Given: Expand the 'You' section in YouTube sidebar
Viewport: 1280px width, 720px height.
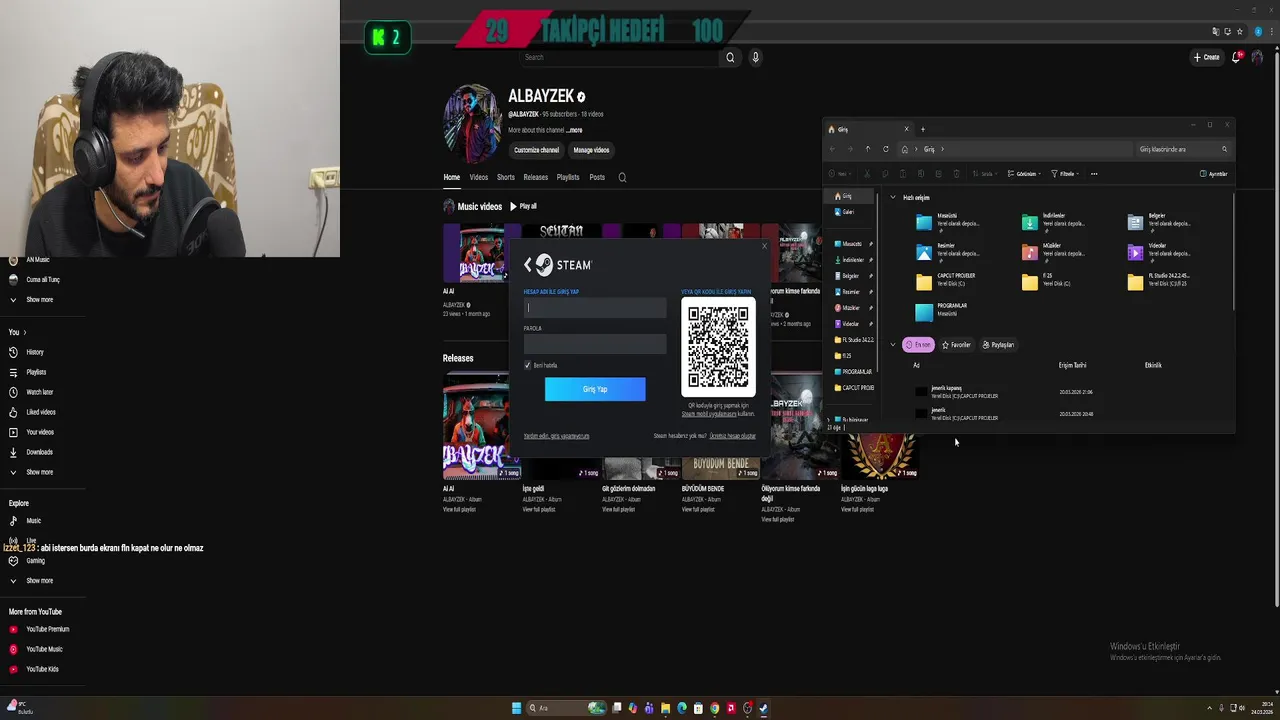Looking at the screenshot, I should coord(17,332).
